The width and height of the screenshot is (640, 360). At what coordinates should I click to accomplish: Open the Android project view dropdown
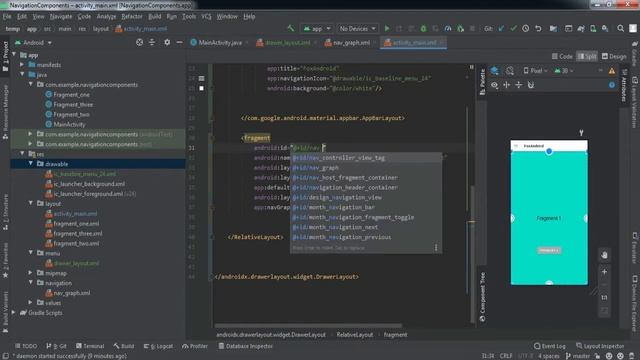[33, 42]
